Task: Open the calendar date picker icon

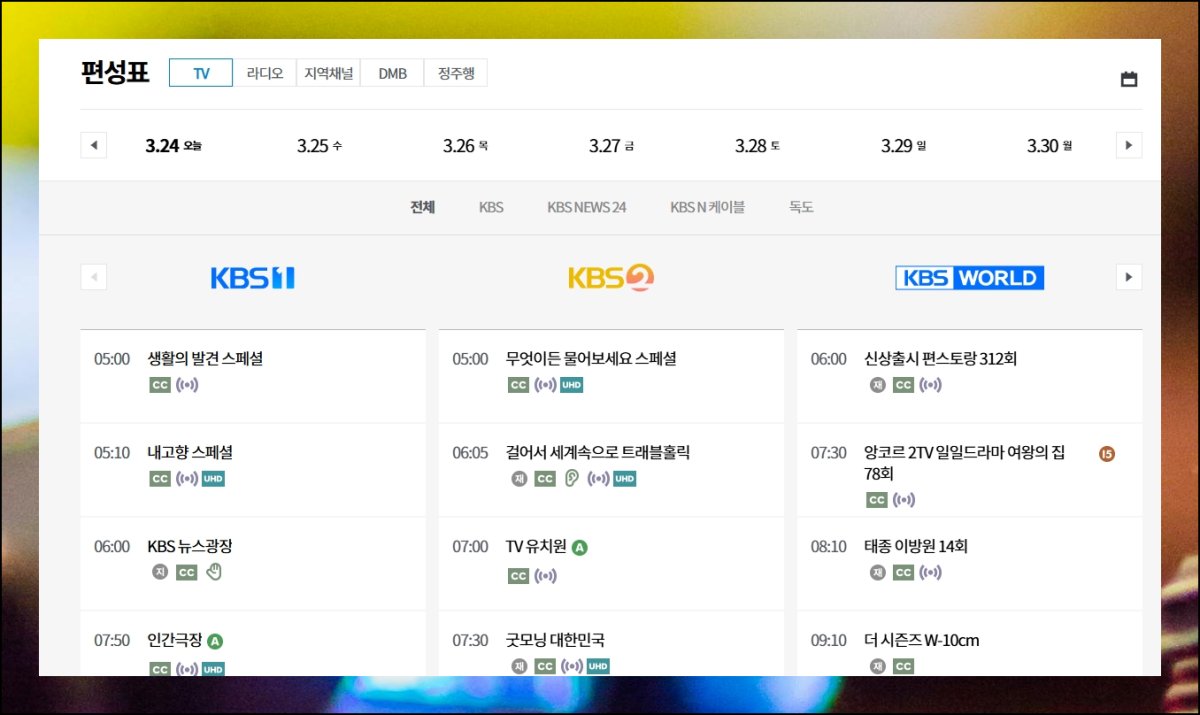Action: coord(1129,79)
